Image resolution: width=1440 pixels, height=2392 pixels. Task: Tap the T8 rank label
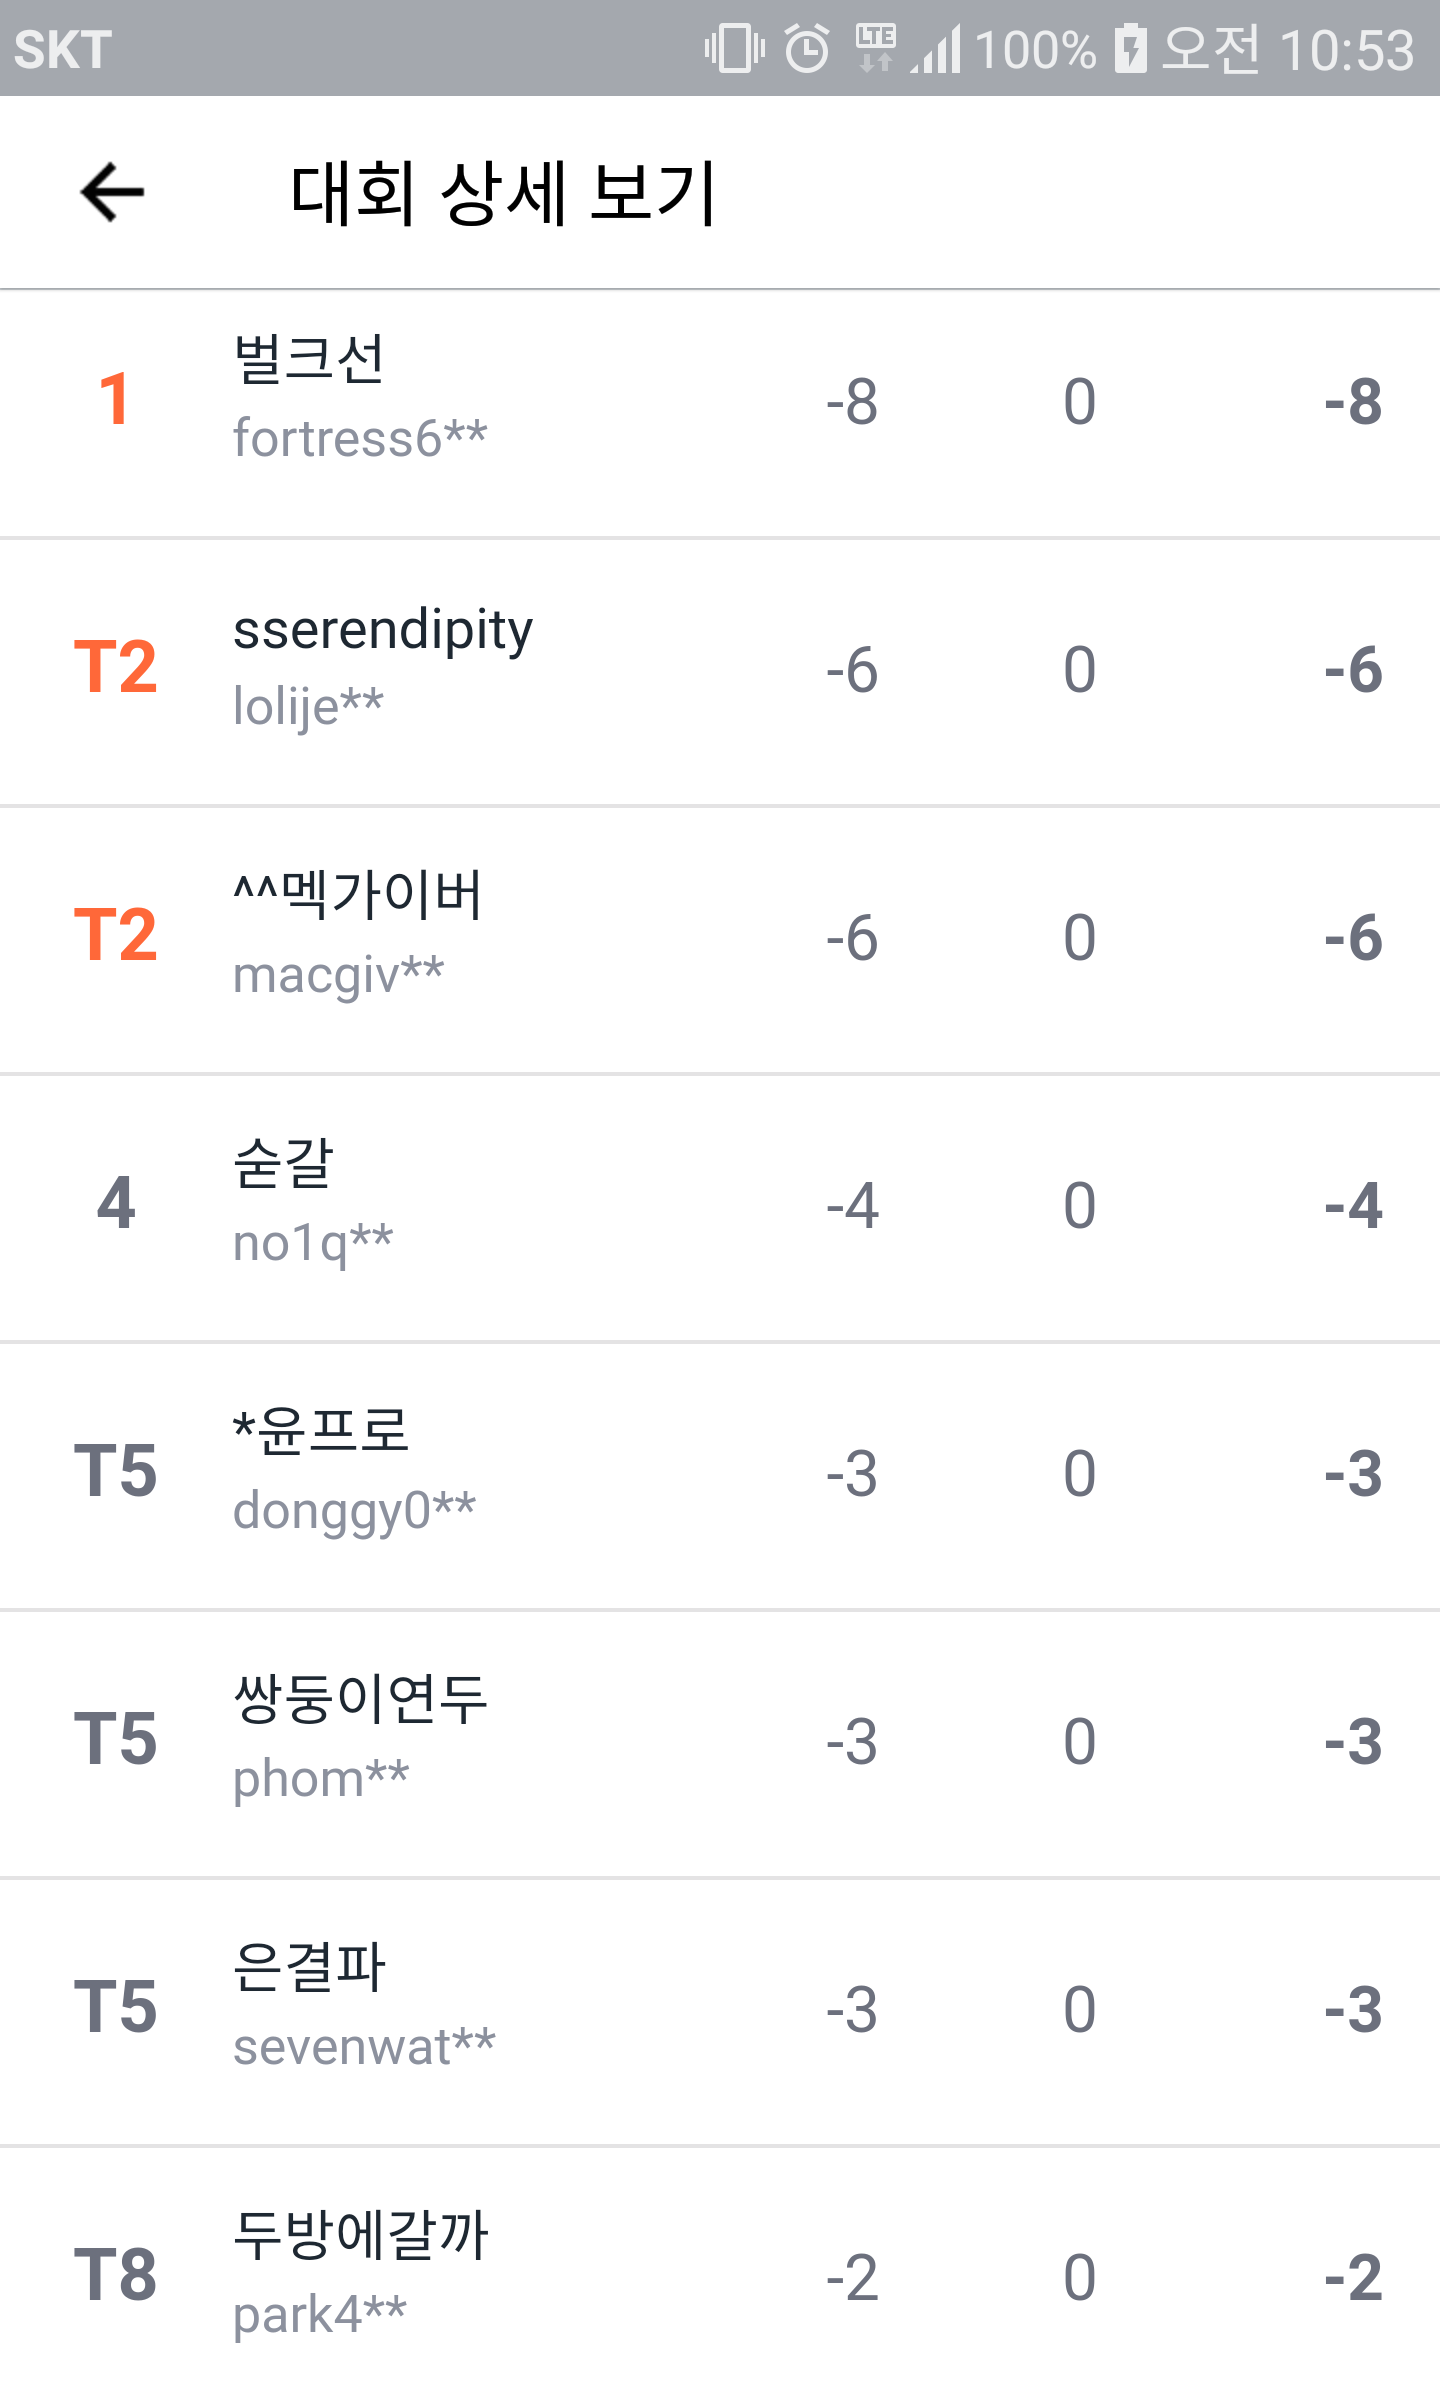pos(115,2276)
